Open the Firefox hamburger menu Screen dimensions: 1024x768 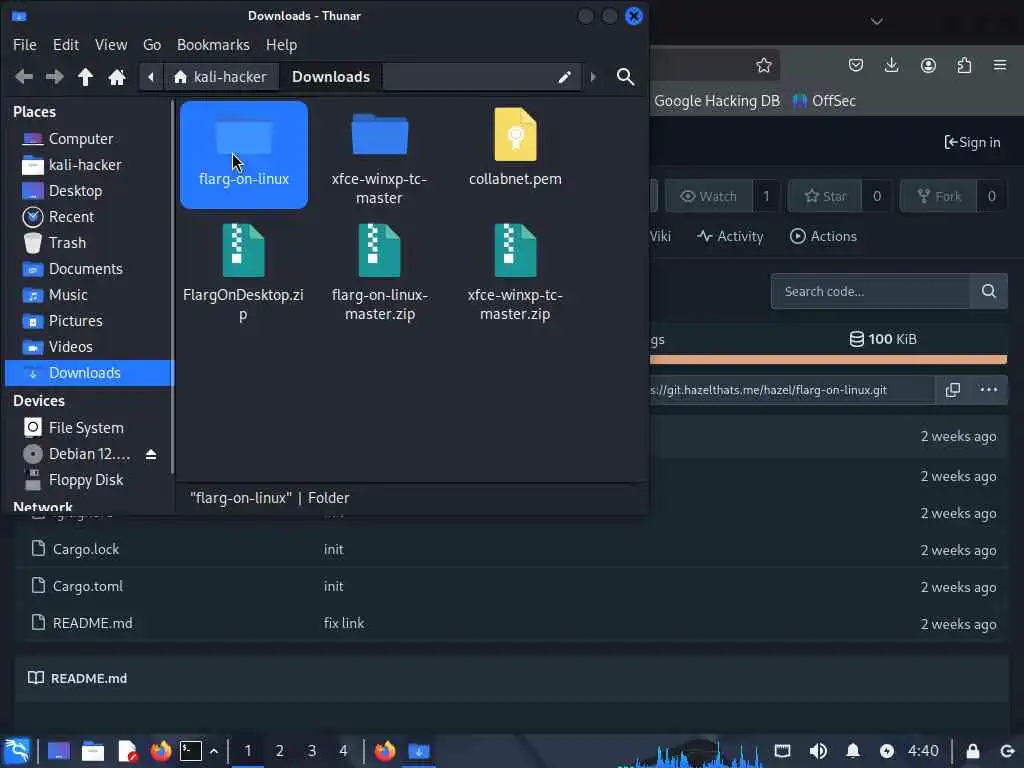(x=1000, y=65)
